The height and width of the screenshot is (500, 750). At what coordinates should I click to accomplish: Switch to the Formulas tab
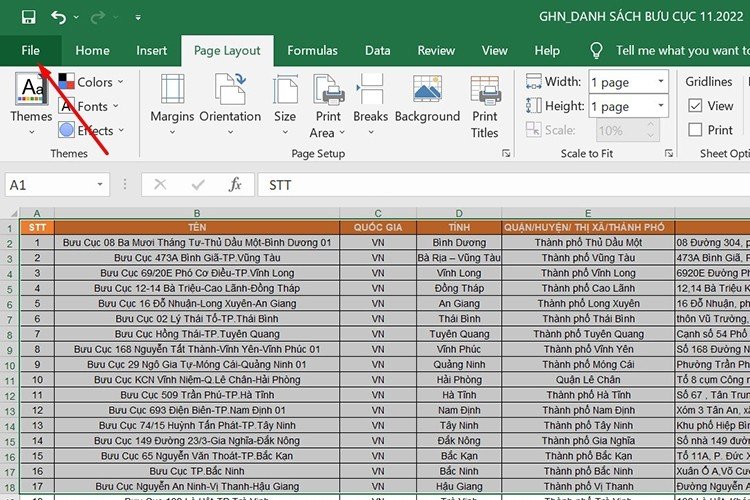[312, 50]
